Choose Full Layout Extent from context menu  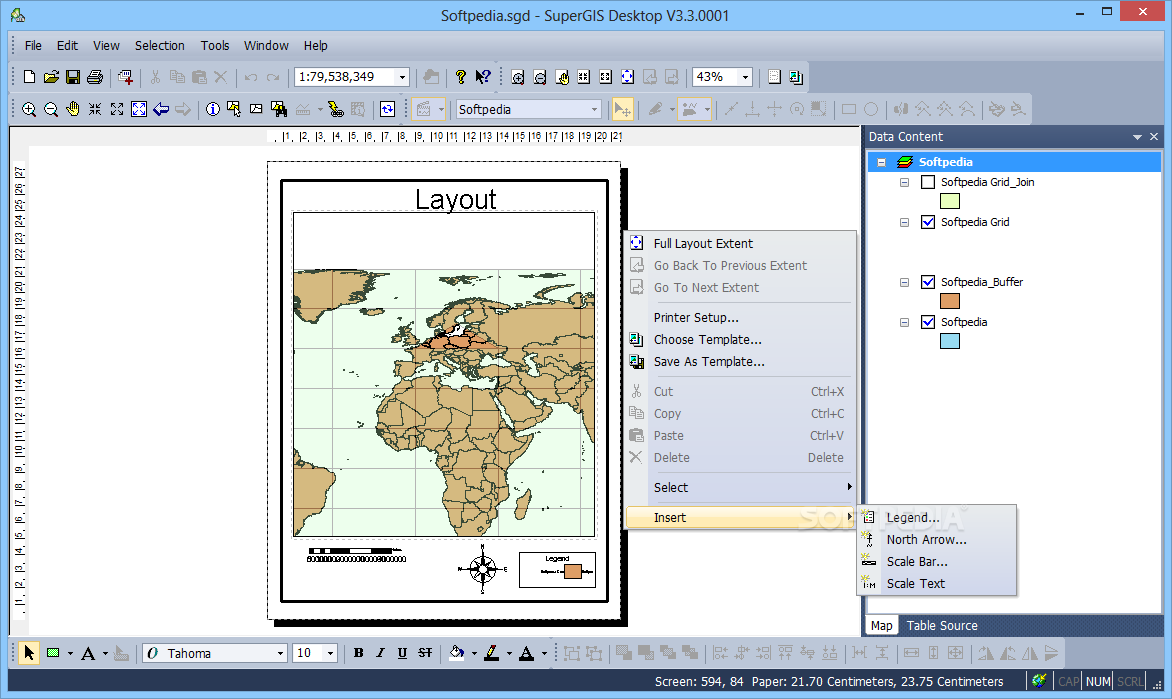pos(740,244)
